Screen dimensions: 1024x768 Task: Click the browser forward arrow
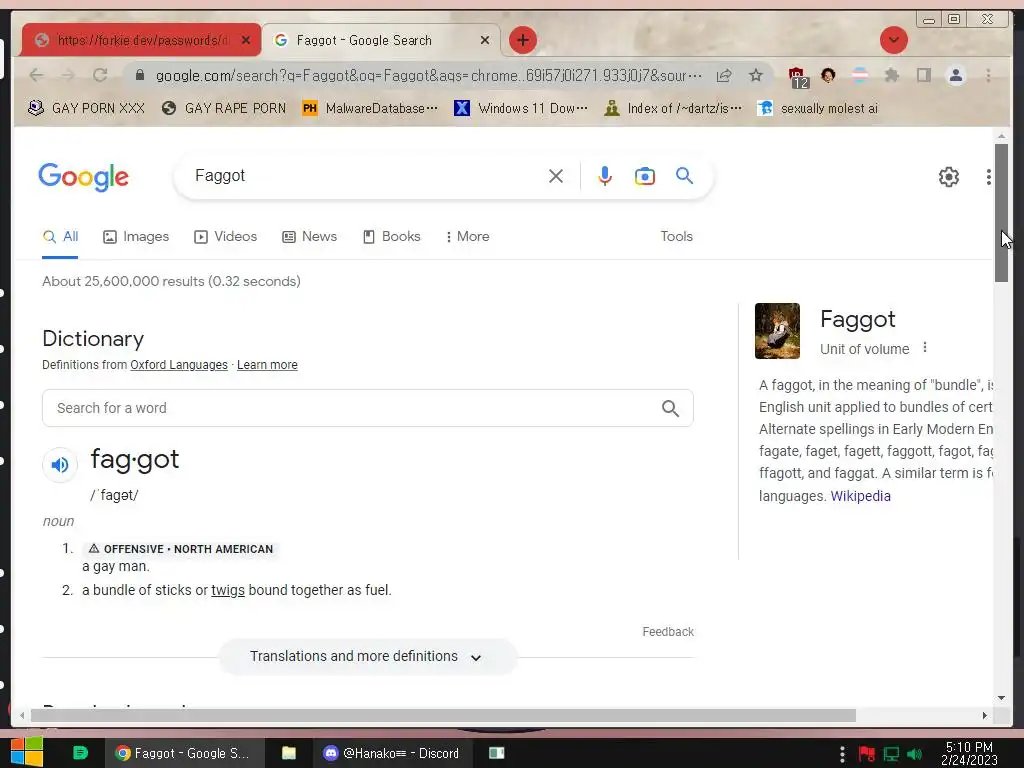pyautogui.click(x=68, y=75)
